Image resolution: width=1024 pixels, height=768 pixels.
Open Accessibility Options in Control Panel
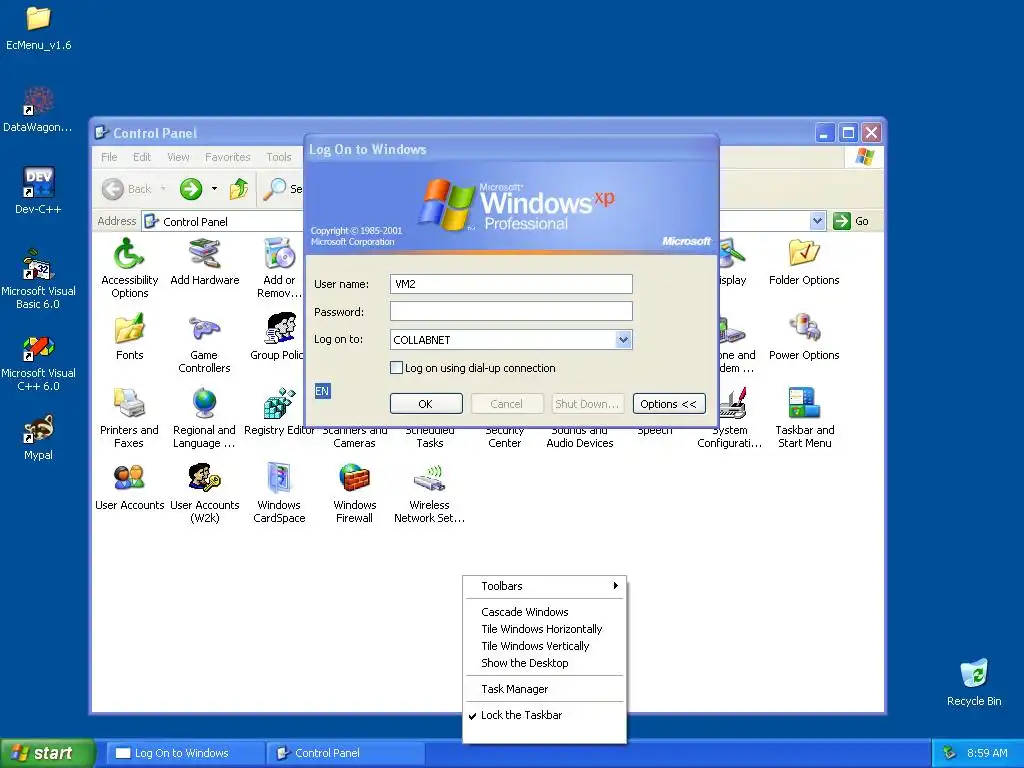click(x=129, y=268)
